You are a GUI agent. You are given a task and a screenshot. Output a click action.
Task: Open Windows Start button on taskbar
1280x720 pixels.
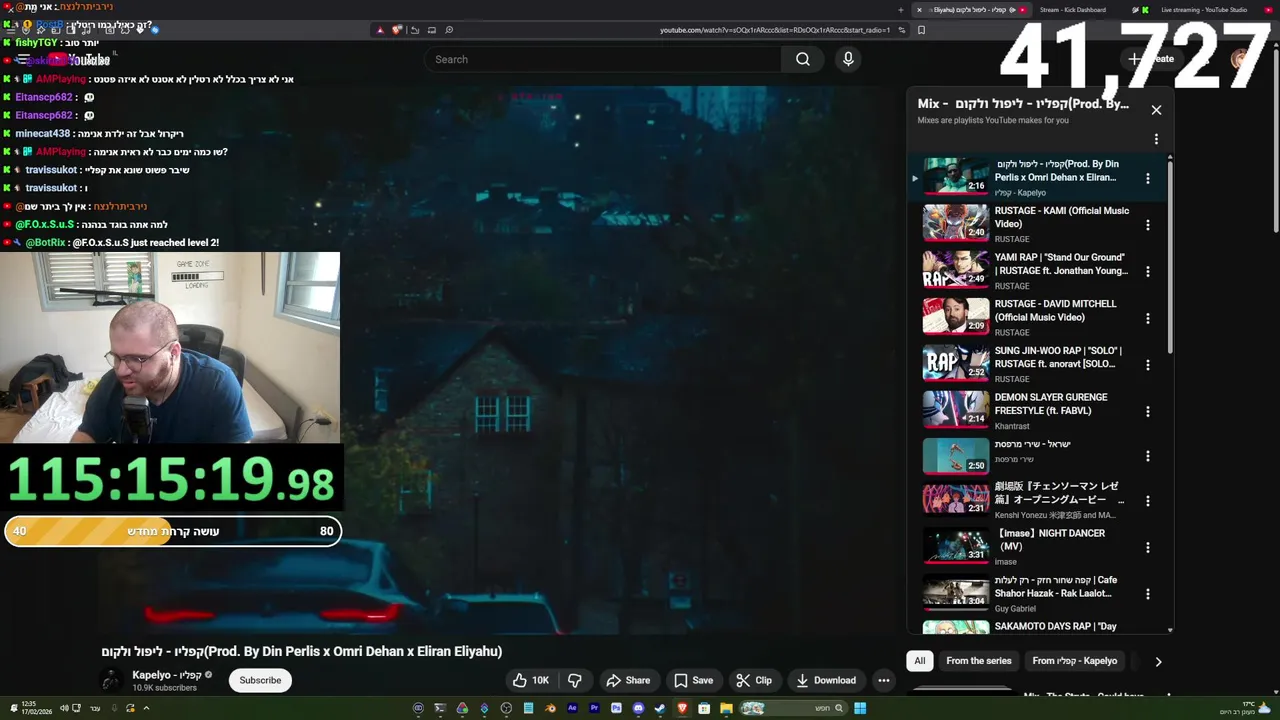coord(860,708)
